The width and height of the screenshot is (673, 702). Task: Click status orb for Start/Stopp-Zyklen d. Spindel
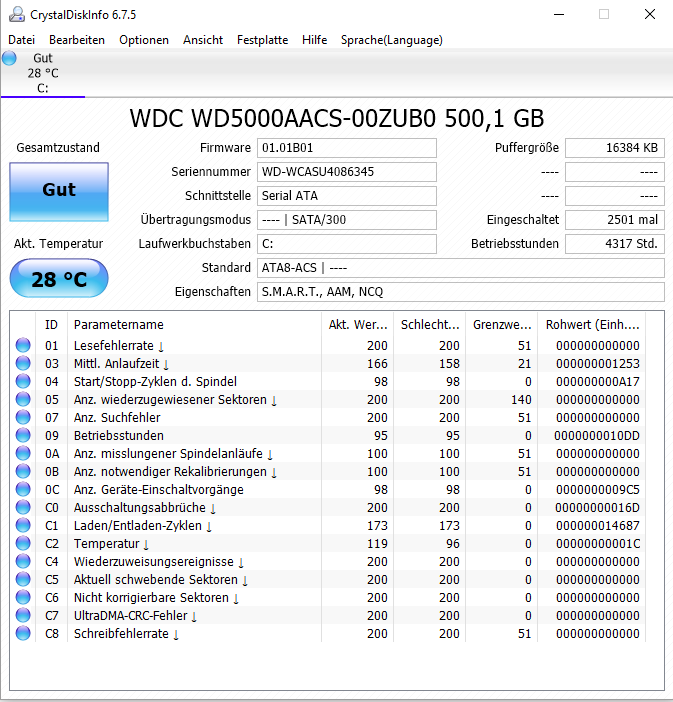pyautogui.click(x=23, y=381)
